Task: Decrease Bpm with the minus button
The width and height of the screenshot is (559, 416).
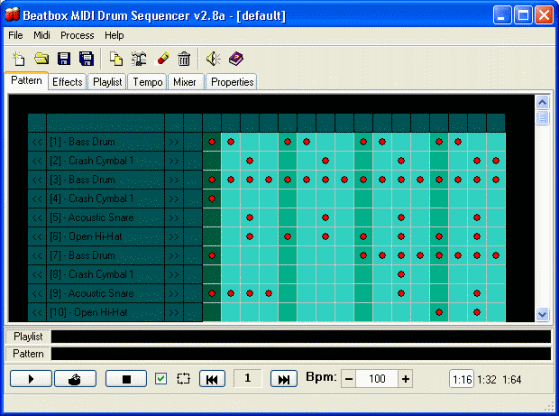Action: point(349,379)
